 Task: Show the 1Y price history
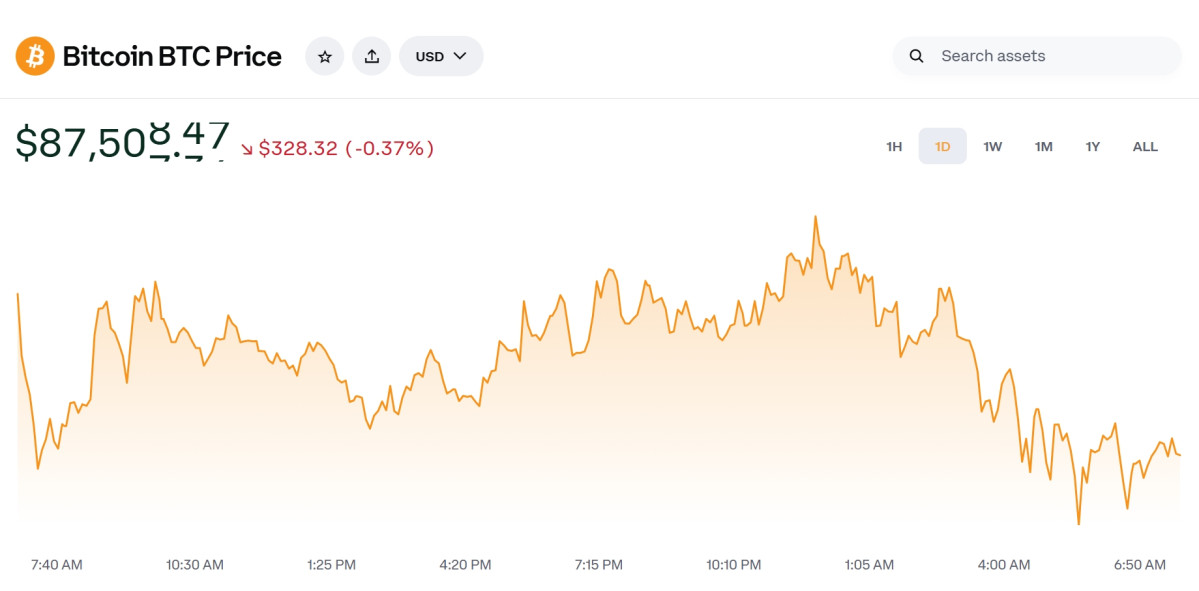1093,147
